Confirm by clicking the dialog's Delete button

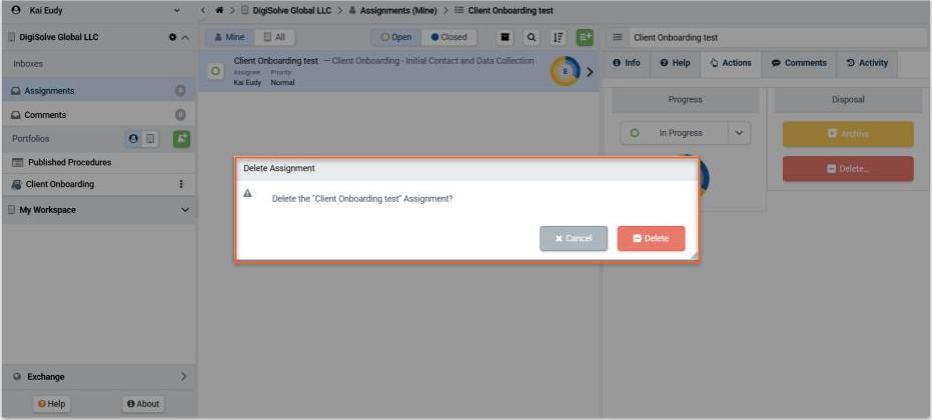651,238
